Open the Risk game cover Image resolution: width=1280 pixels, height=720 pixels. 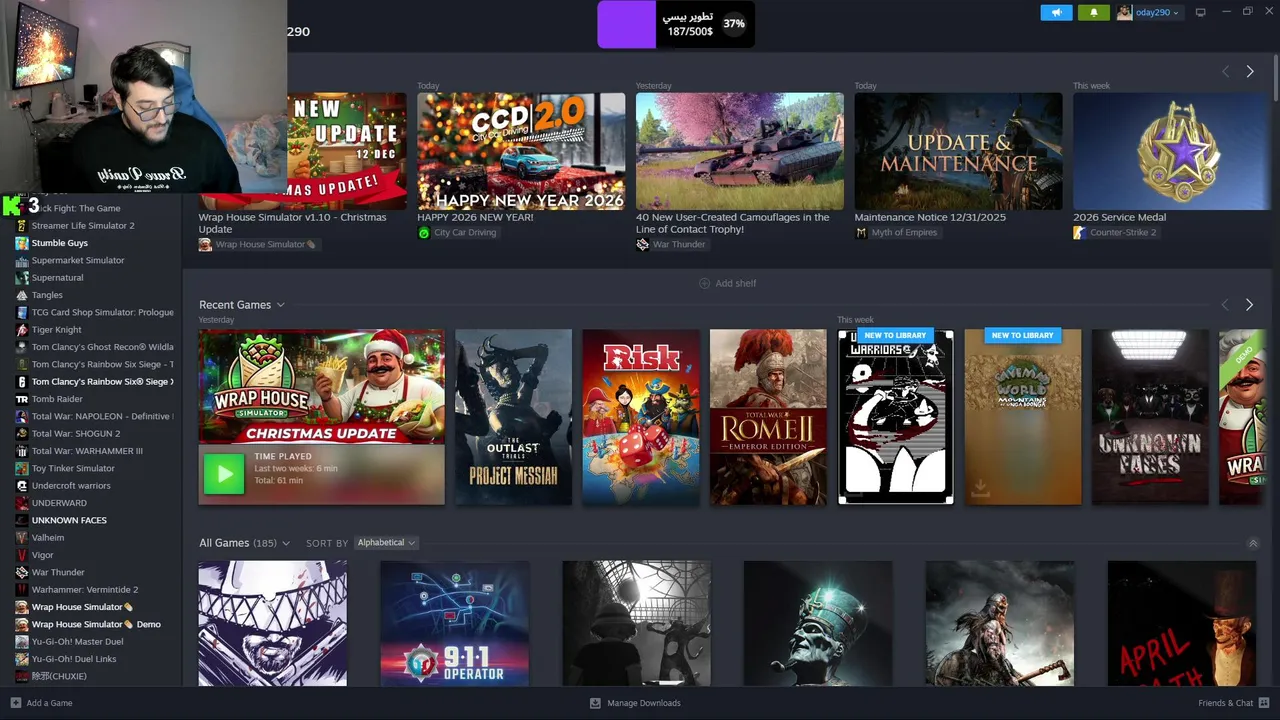pos(641,417)
